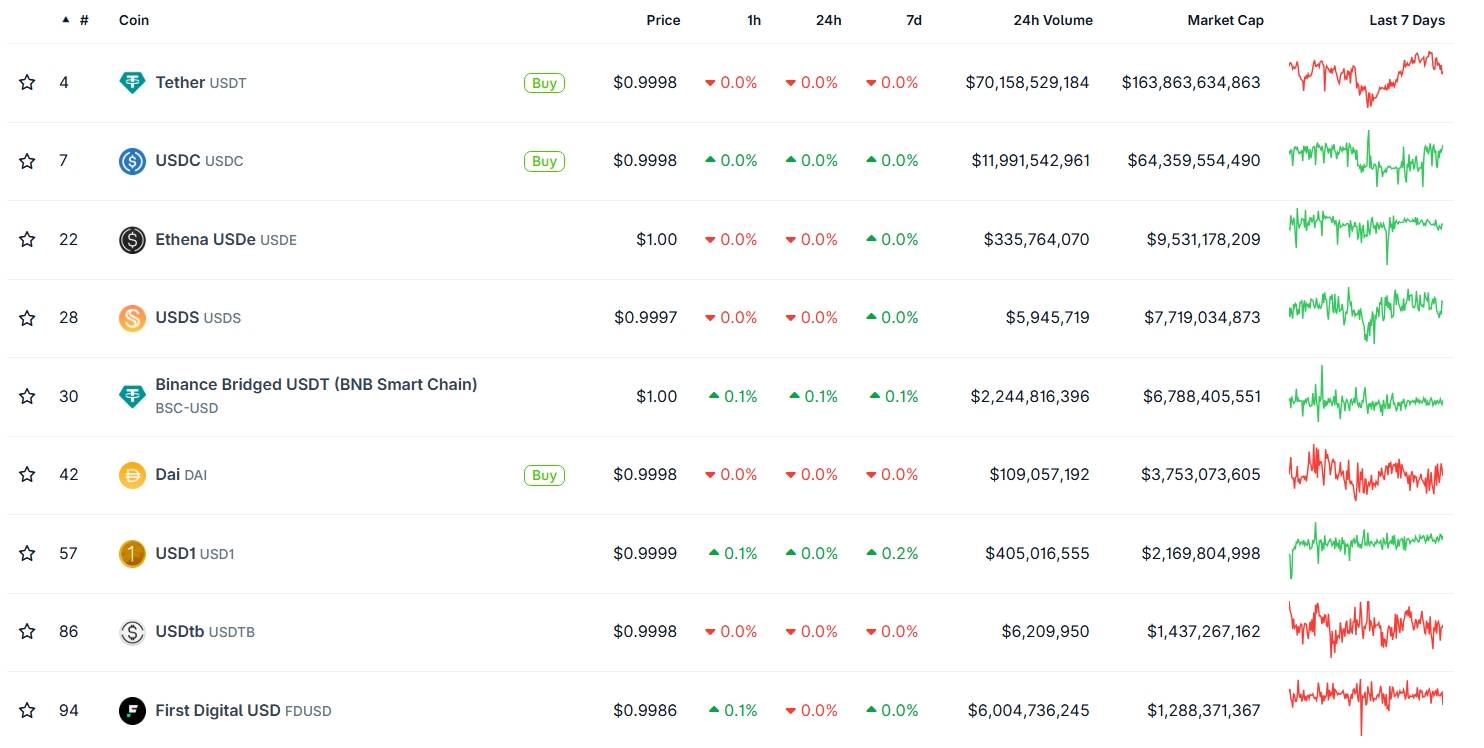The height and width of the screenshot is (748, 1484).
Task: Open the USDS coin link
Action: tap(198, 318)
